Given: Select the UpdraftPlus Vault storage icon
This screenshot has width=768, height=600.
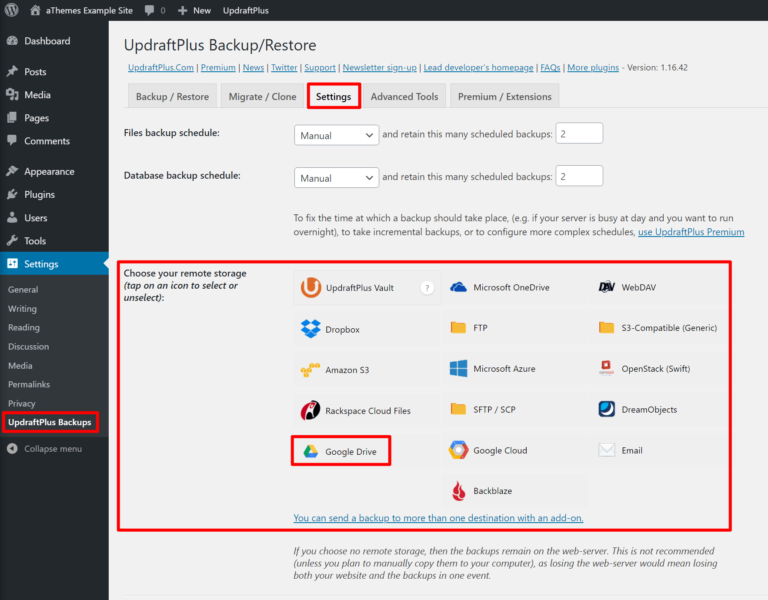Looking at the screenshot, I should 311,288.
